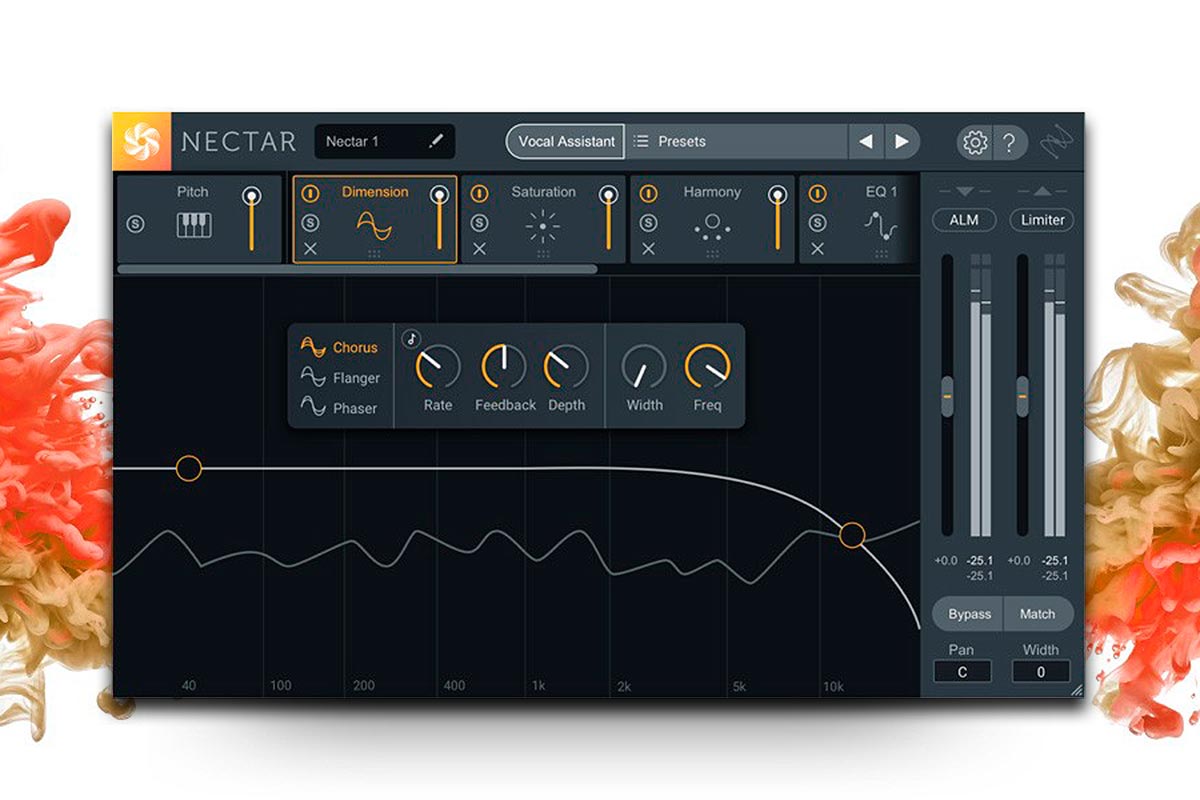
Task: Click the Bypass button
Action: (969, 614)
